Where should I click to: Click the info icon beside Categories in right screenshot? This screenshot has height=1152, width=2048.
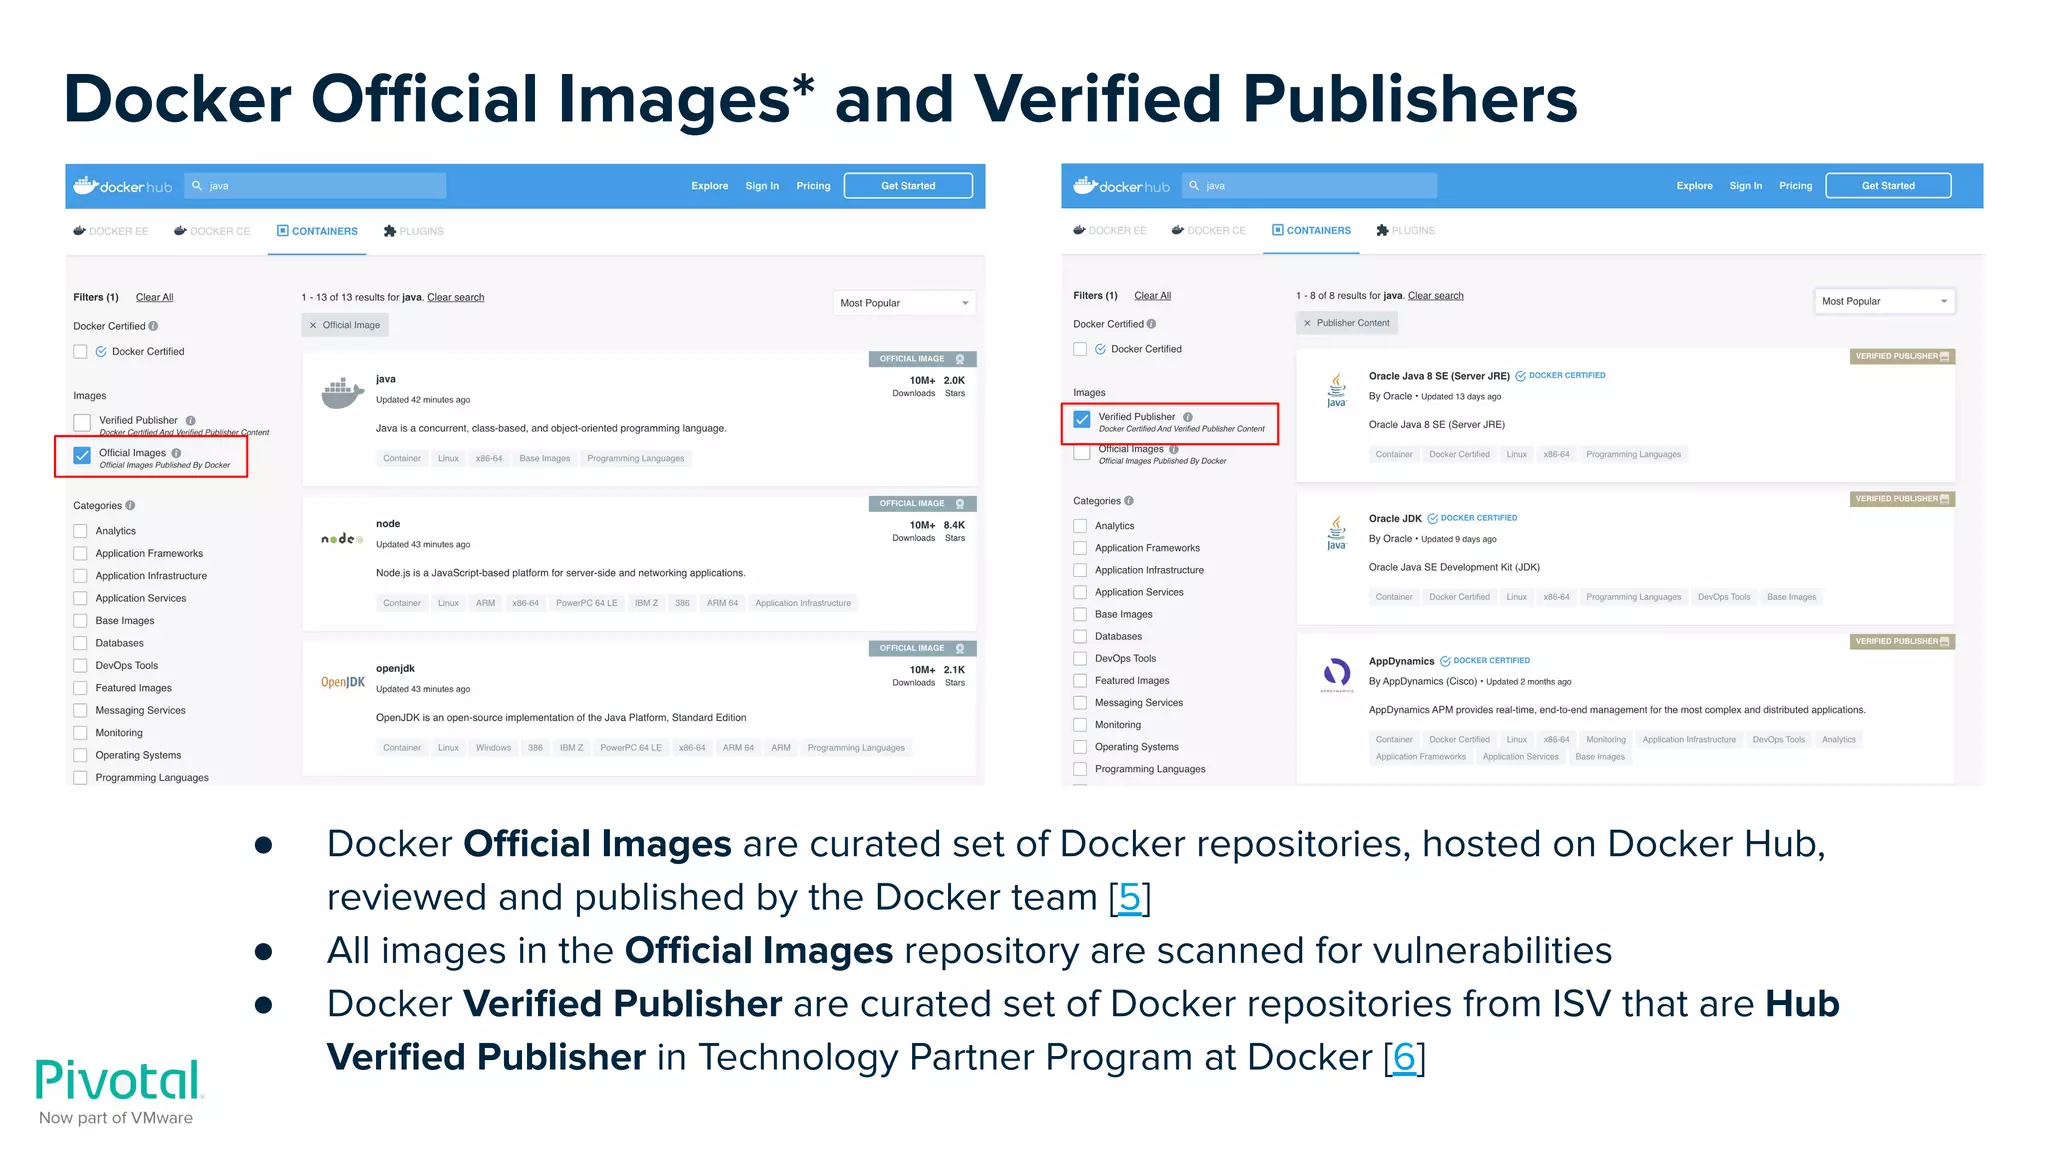1129,501
